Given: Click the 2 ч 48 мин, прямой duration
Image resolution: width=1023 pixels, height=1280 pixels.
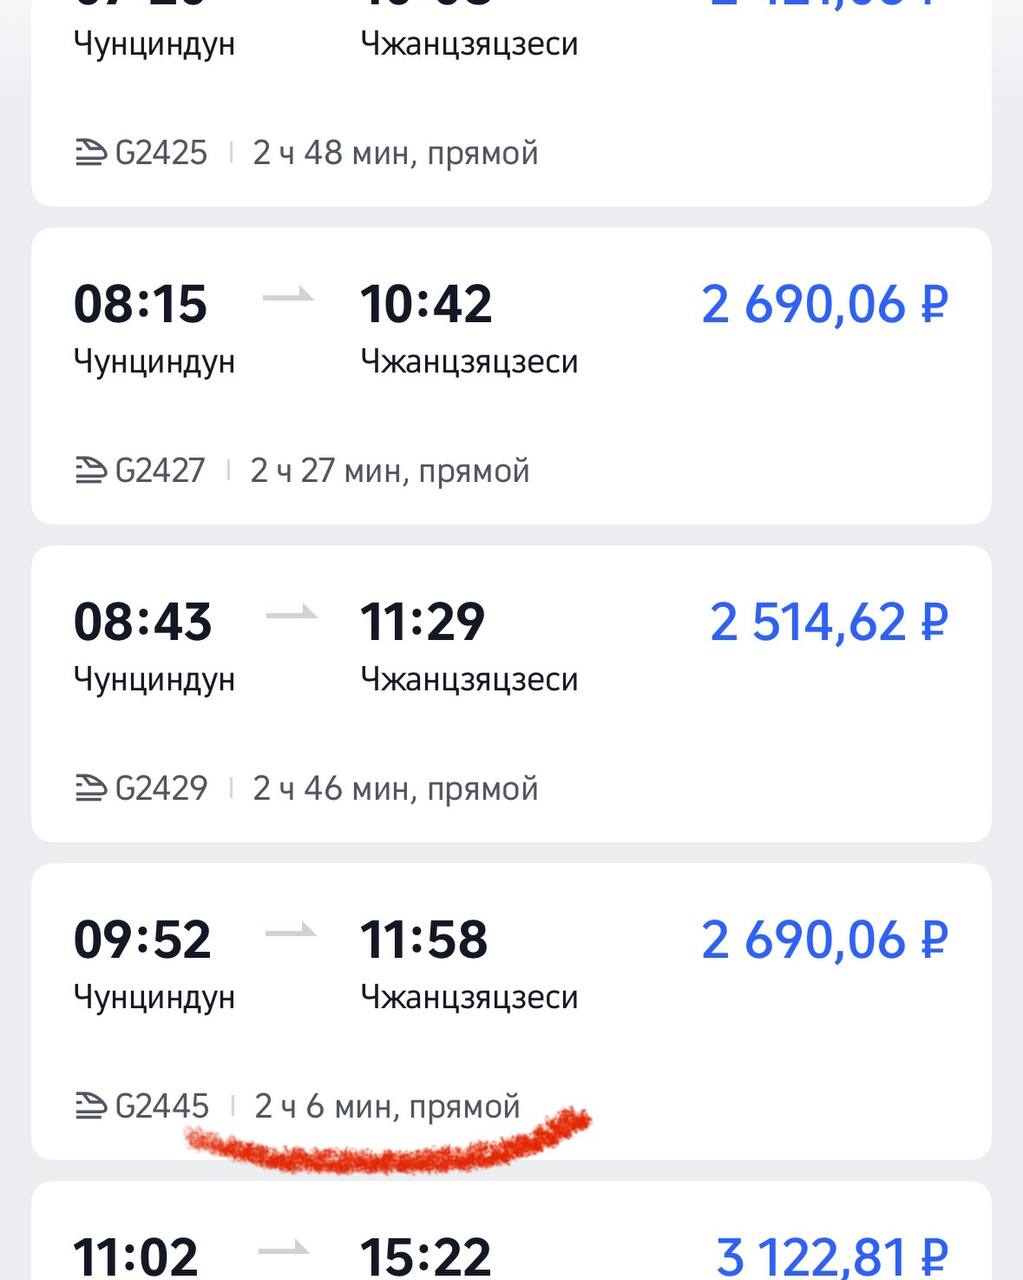Looking at the screenshot, I should click(395, 153).
